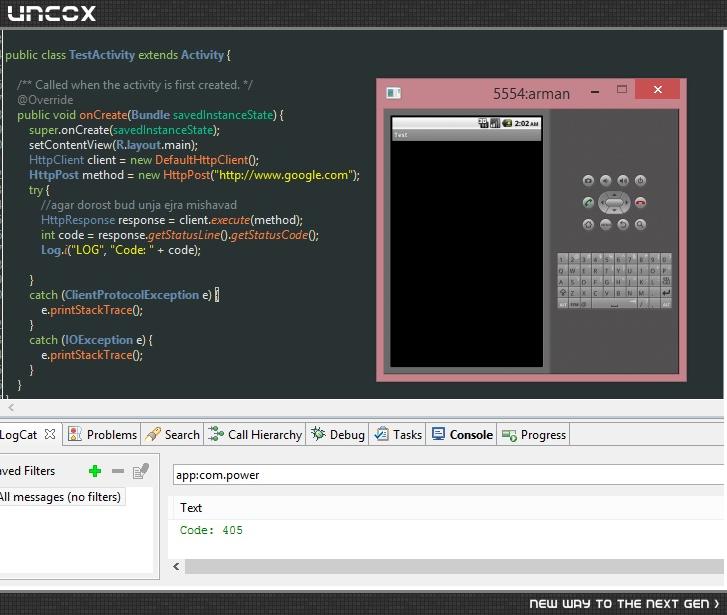
Task: Select All messages (no filters) entry
Action: tap(60, 497)
